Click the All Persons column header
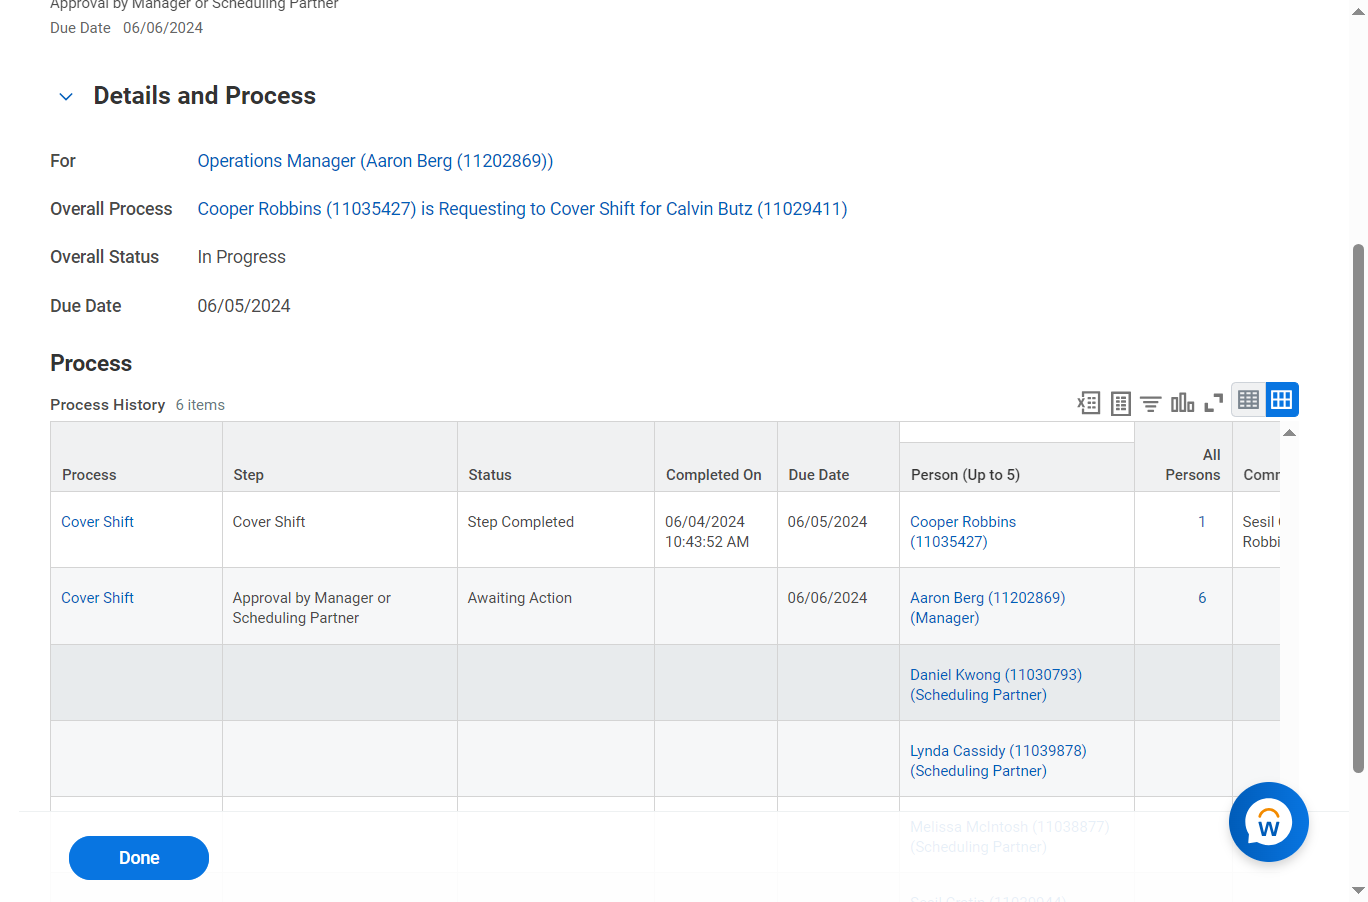 (1183, 457)
